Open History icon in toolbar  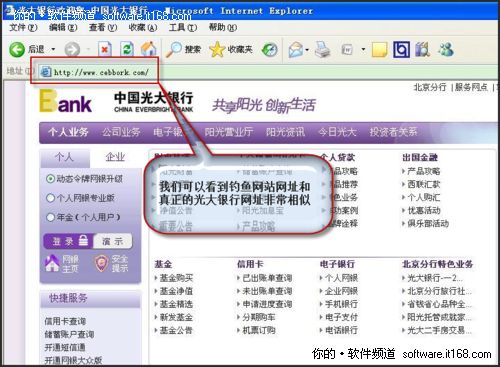click(x=269, y=50)
